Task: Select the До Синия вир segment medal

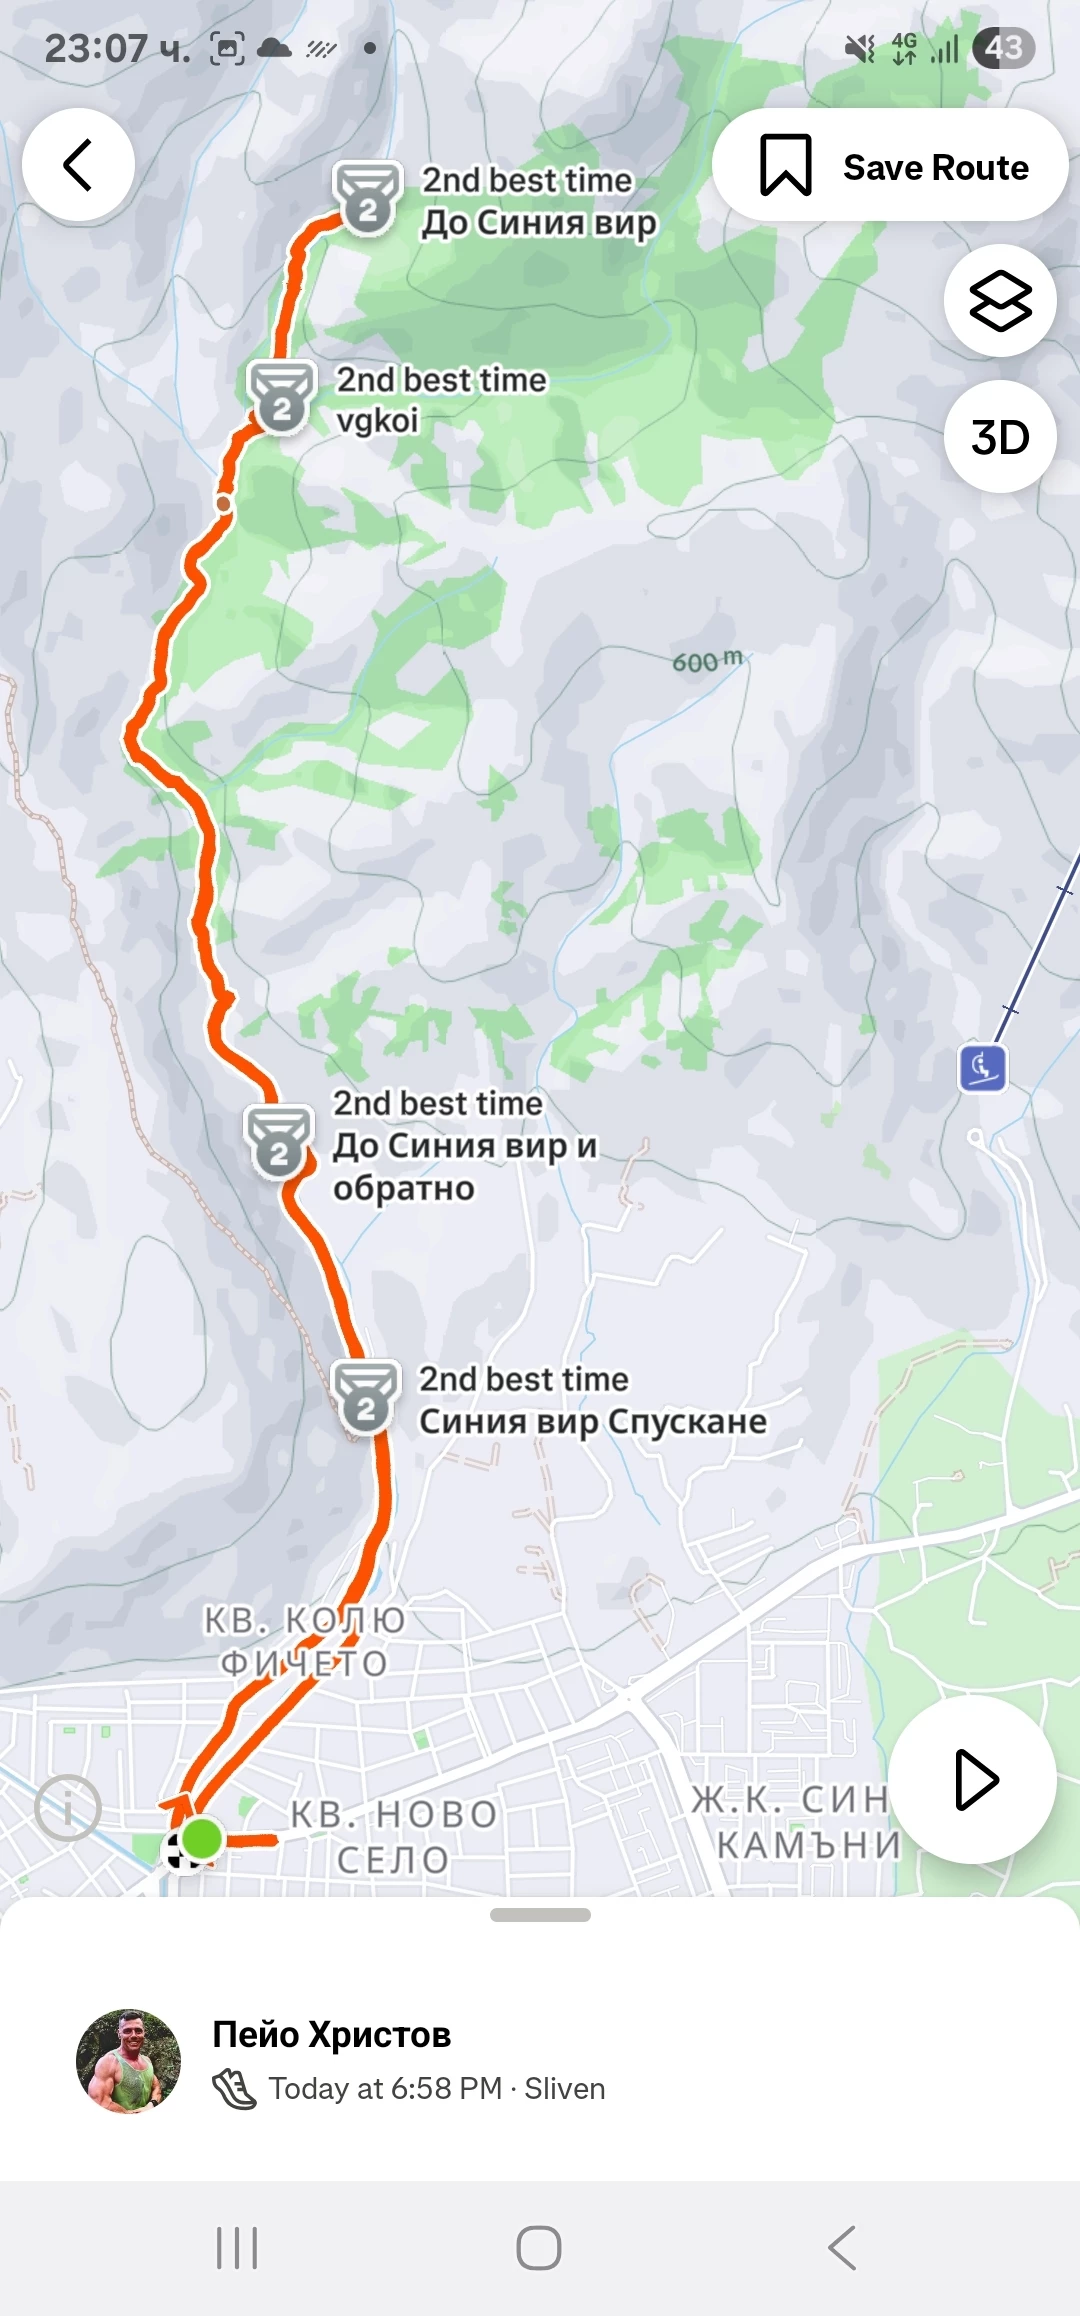Action: click(368, 198)
